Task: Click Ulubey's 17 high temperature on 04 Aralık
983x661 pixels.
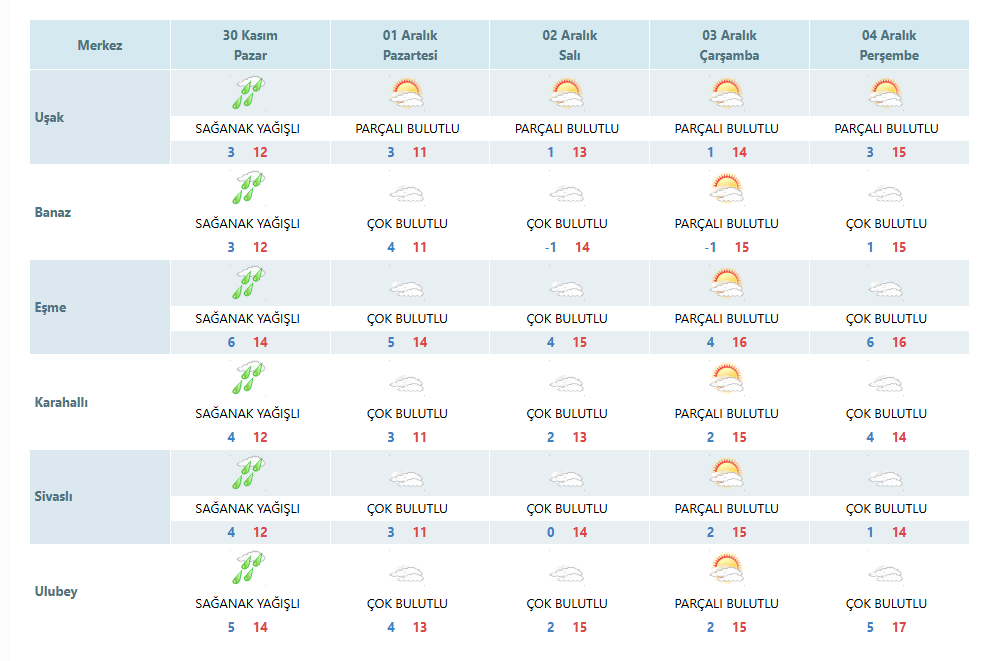Action: pyautogui.click(x=899, y=627)
